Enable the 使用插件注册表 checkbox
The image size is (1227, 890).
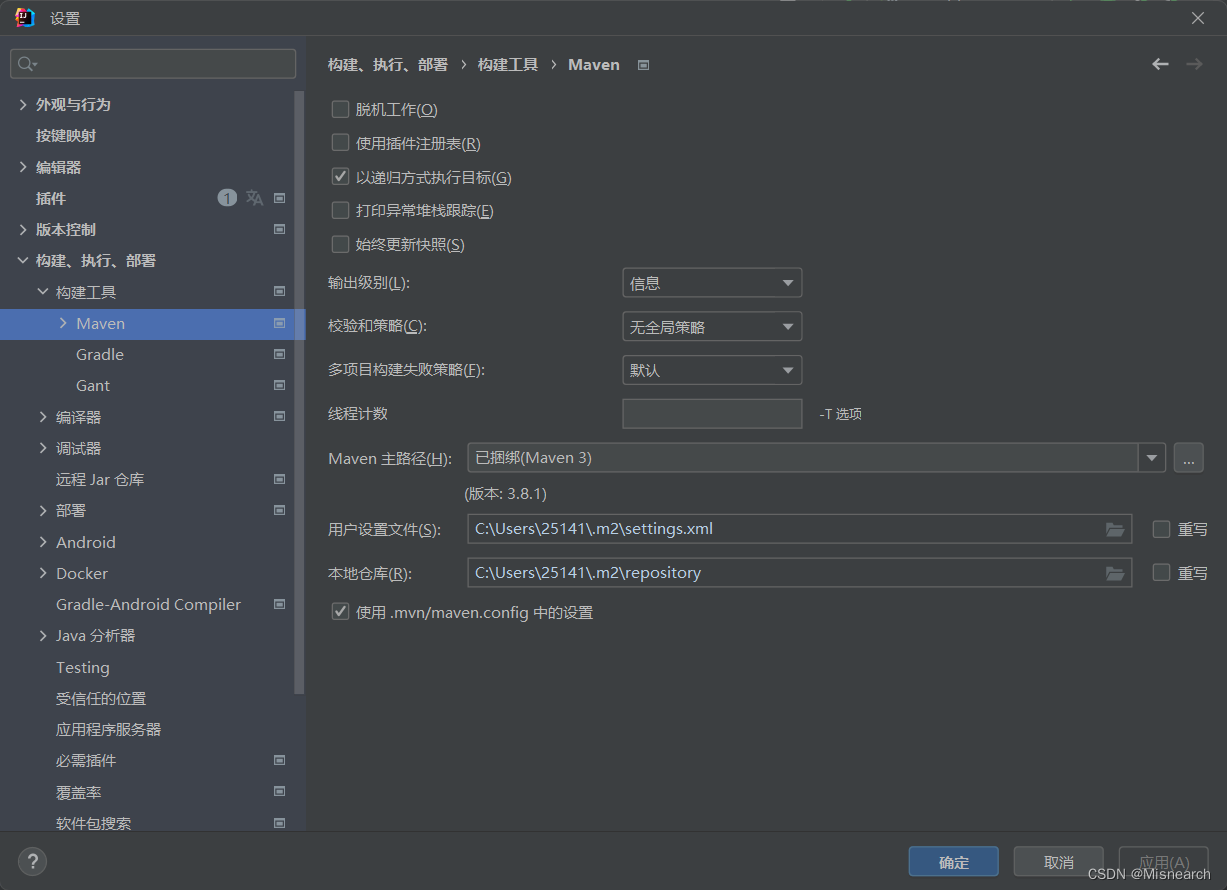pyautogui.click(x=340, y=143)
